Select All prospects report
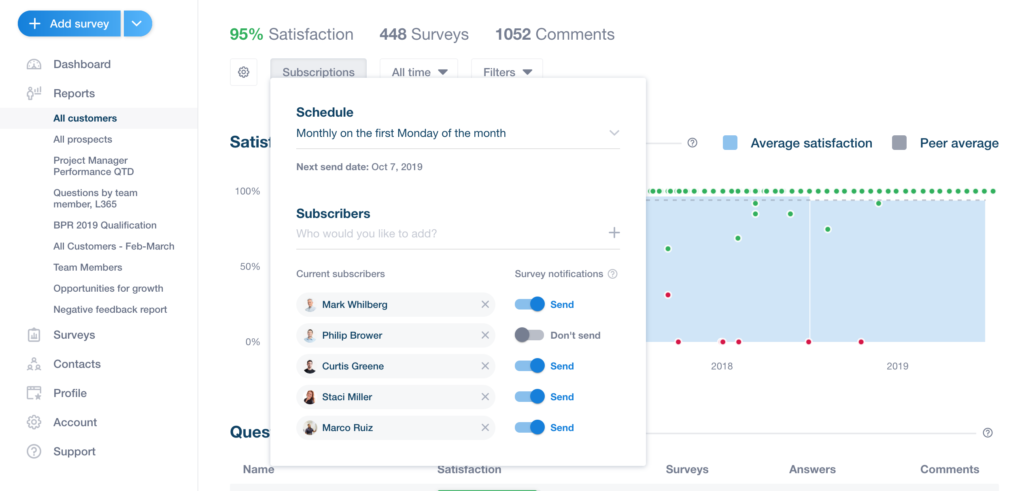 tap(82, 139)
